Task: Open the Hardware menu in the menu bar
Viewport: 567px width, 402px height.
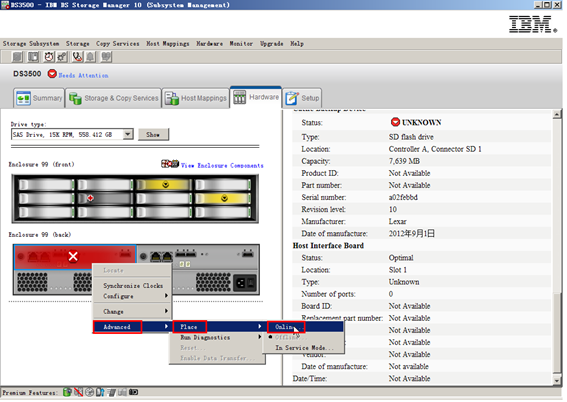Action: (209, 44)
